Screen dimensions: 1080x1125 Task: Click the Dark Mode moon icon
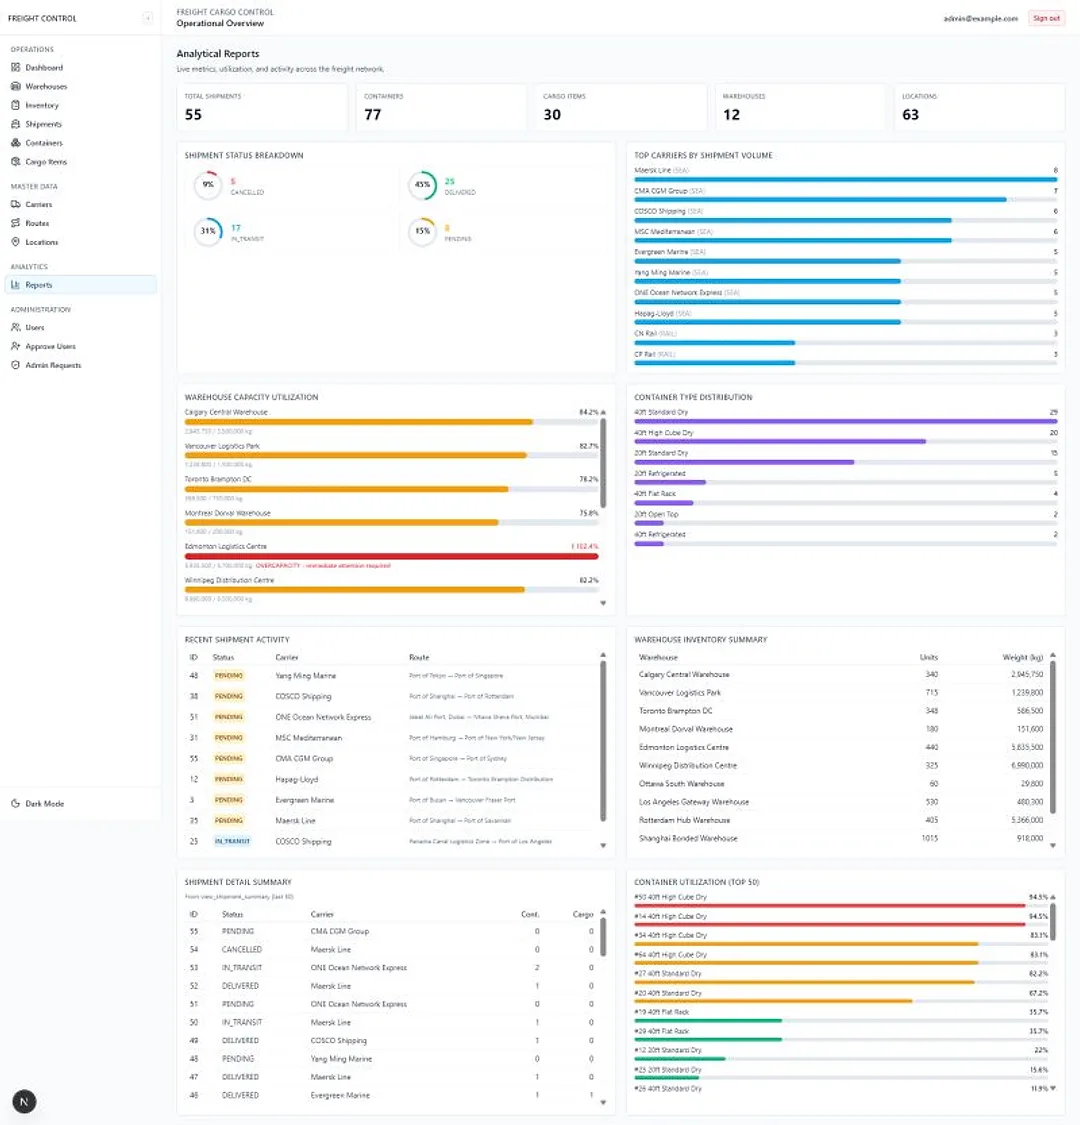(x=16, y=804)
